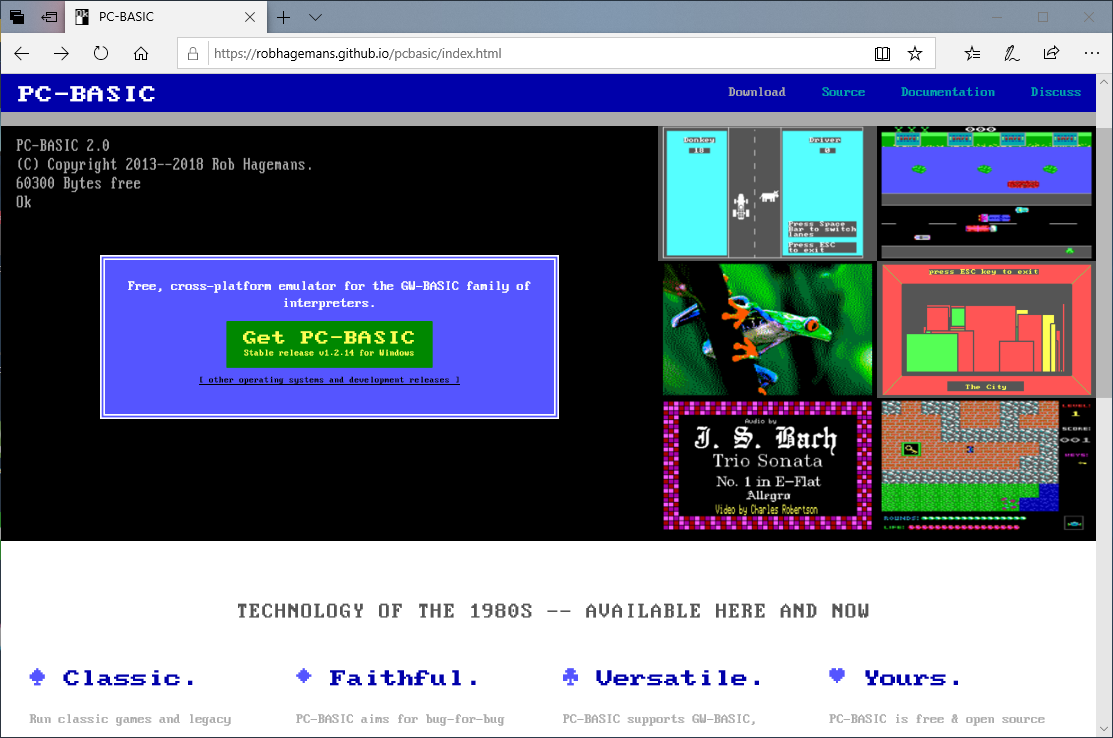
Task: Open the Source navigation link
Action: pos(843,92)
